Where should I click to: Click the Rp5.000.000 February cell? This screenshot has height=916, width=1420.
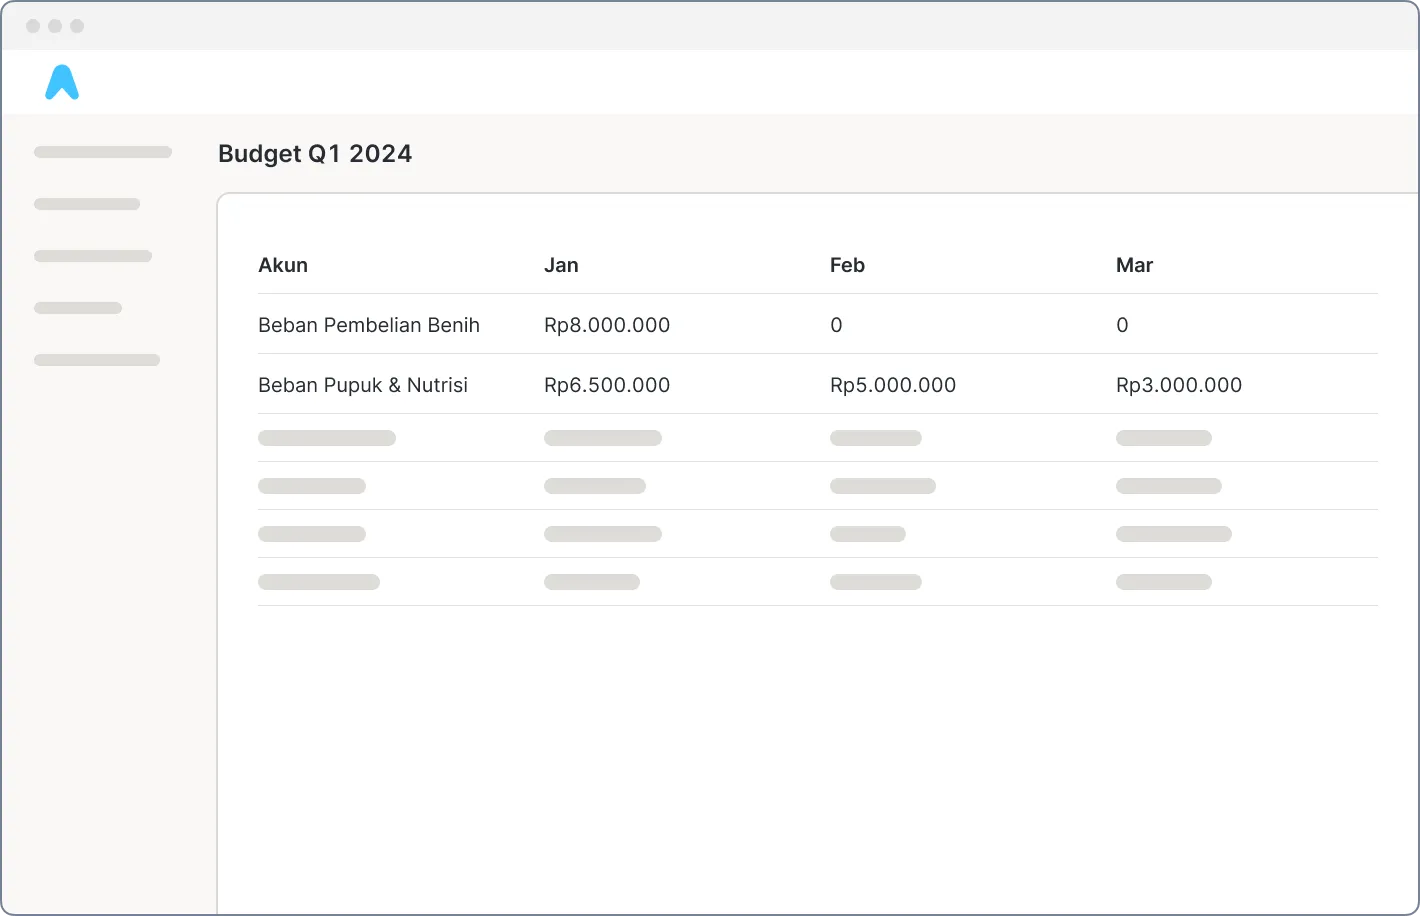[x=893, y=385]
